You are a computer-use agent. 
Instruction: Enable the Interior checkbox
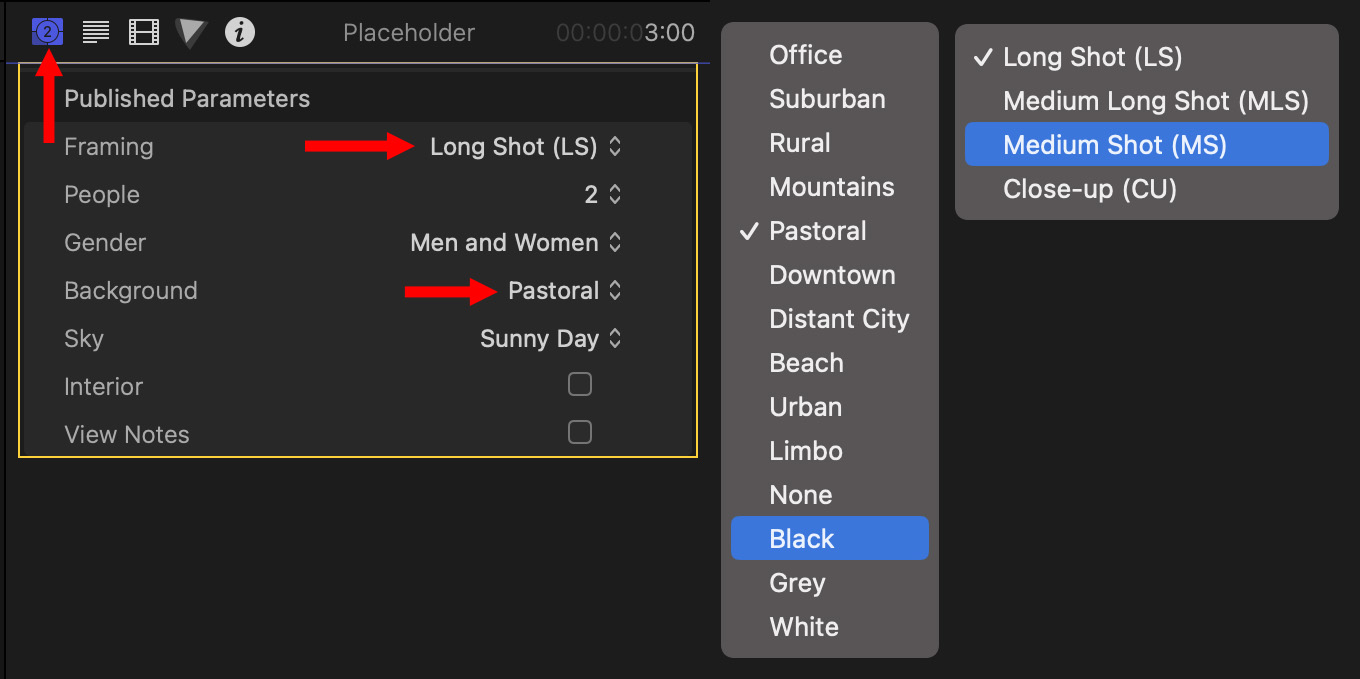580,384
